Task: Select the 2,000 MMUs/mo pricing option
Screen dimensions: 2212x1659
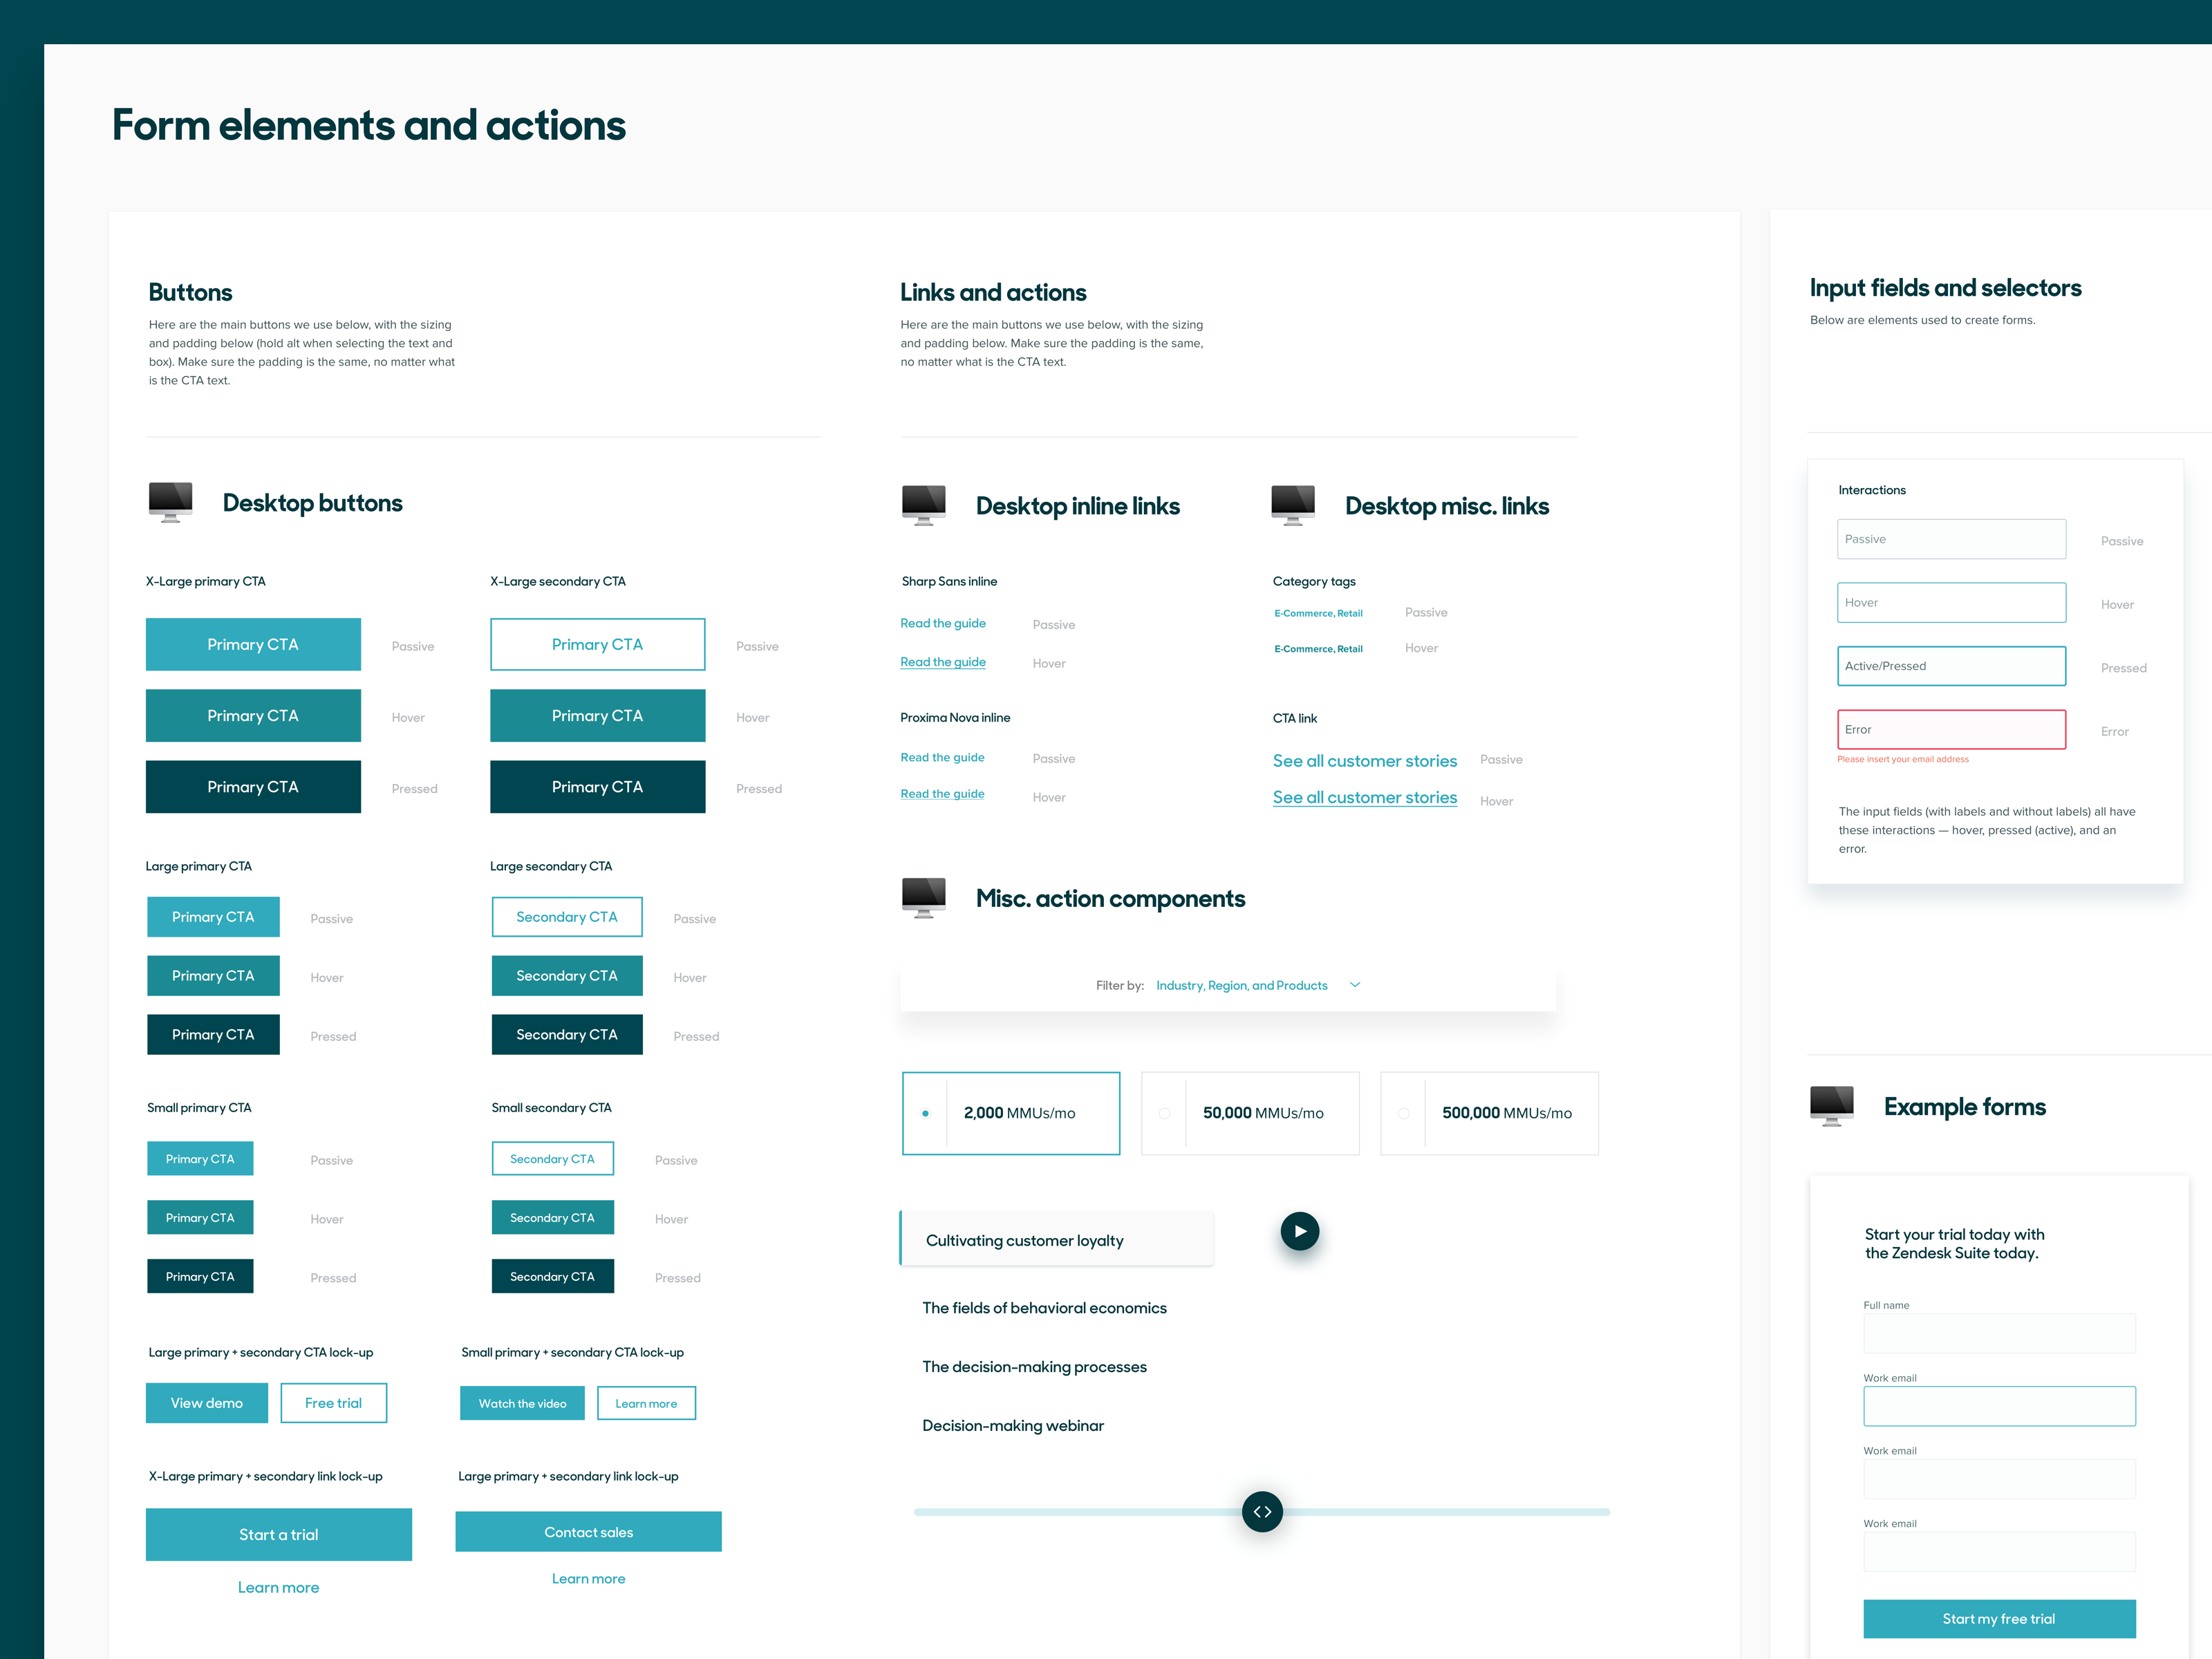Action: coord(1010,1112)
